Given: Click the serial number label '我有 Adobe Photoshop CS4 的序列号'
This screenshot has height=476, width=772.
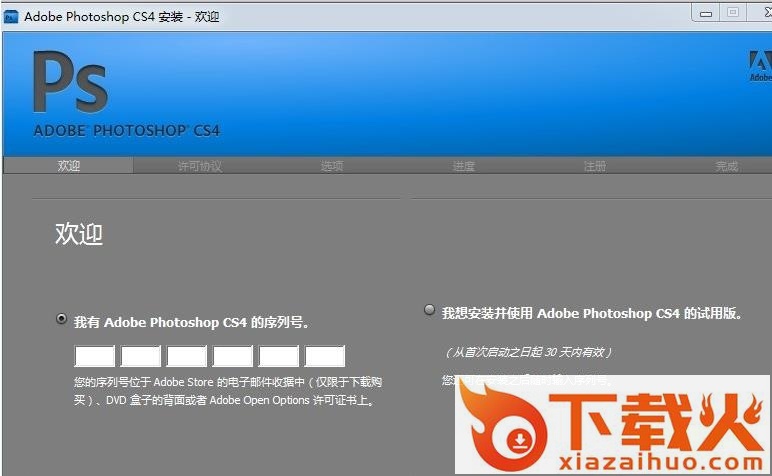Looking at the screenshot, I should point(192,322).
